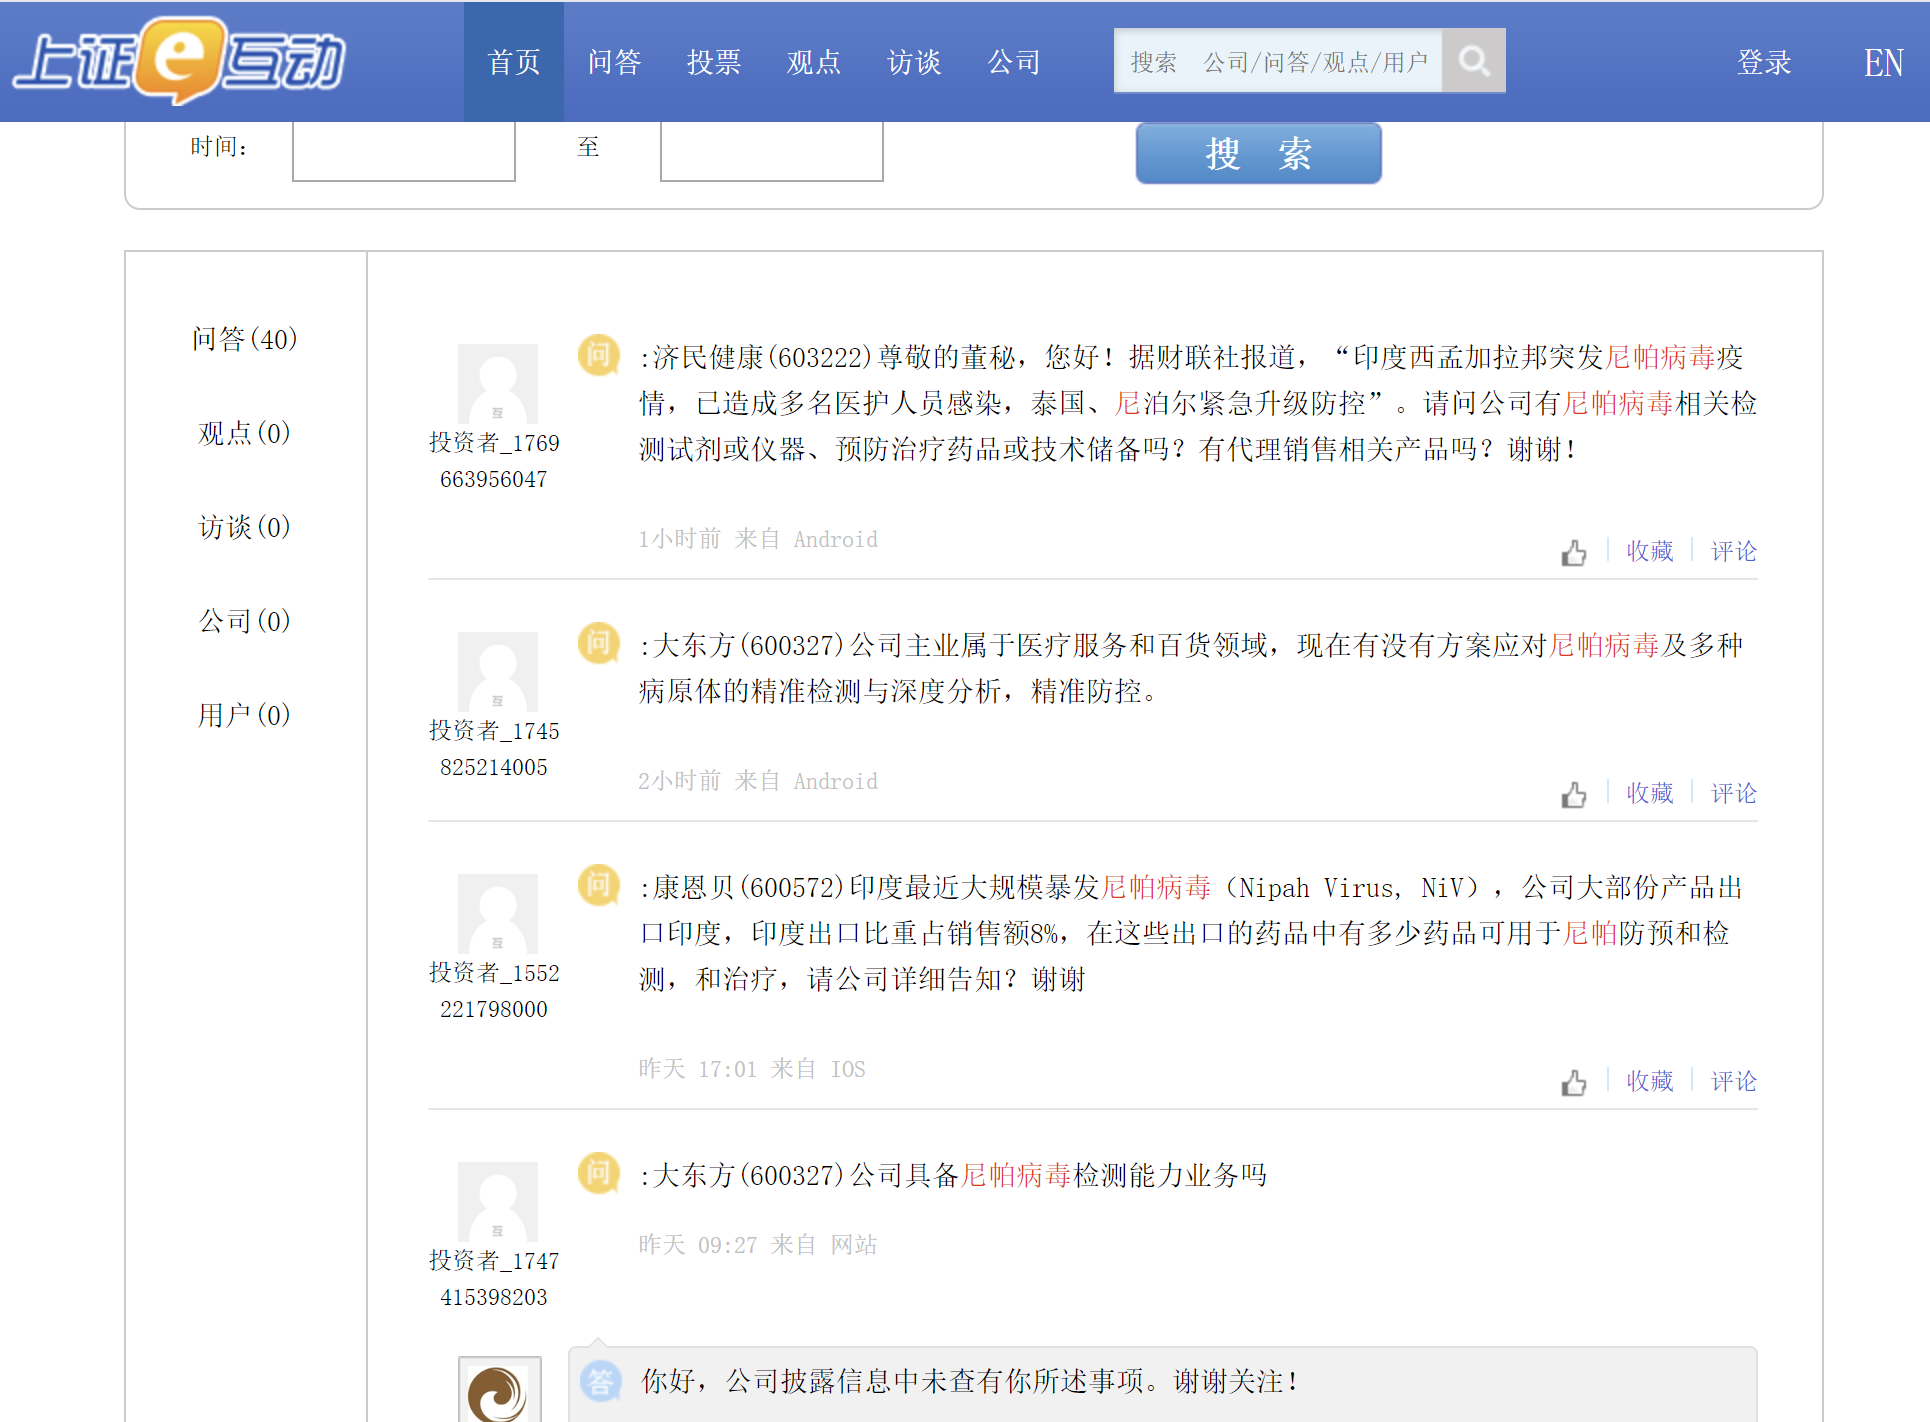Select 公司(0) in the left sidebar
The image size is (1930, 1422).
pyautogui.click(x=243, y=620)
